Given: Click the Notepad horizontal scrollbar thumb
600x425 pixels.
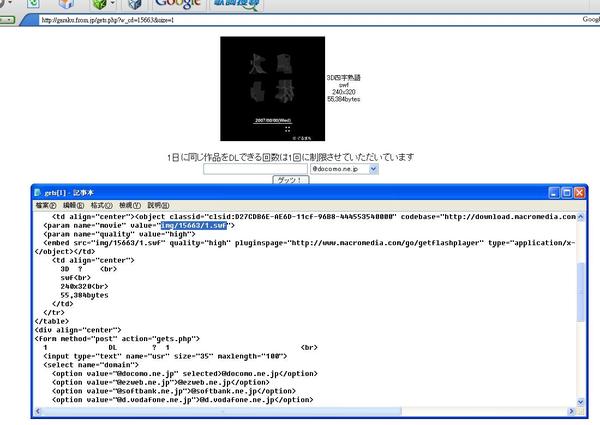Looking at the screenshot, I should click(x=222, y=411).
